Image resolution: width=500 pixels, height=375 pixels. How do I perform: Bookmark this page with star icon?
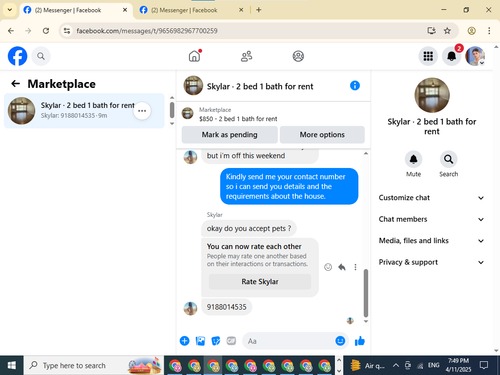point(447,31)
